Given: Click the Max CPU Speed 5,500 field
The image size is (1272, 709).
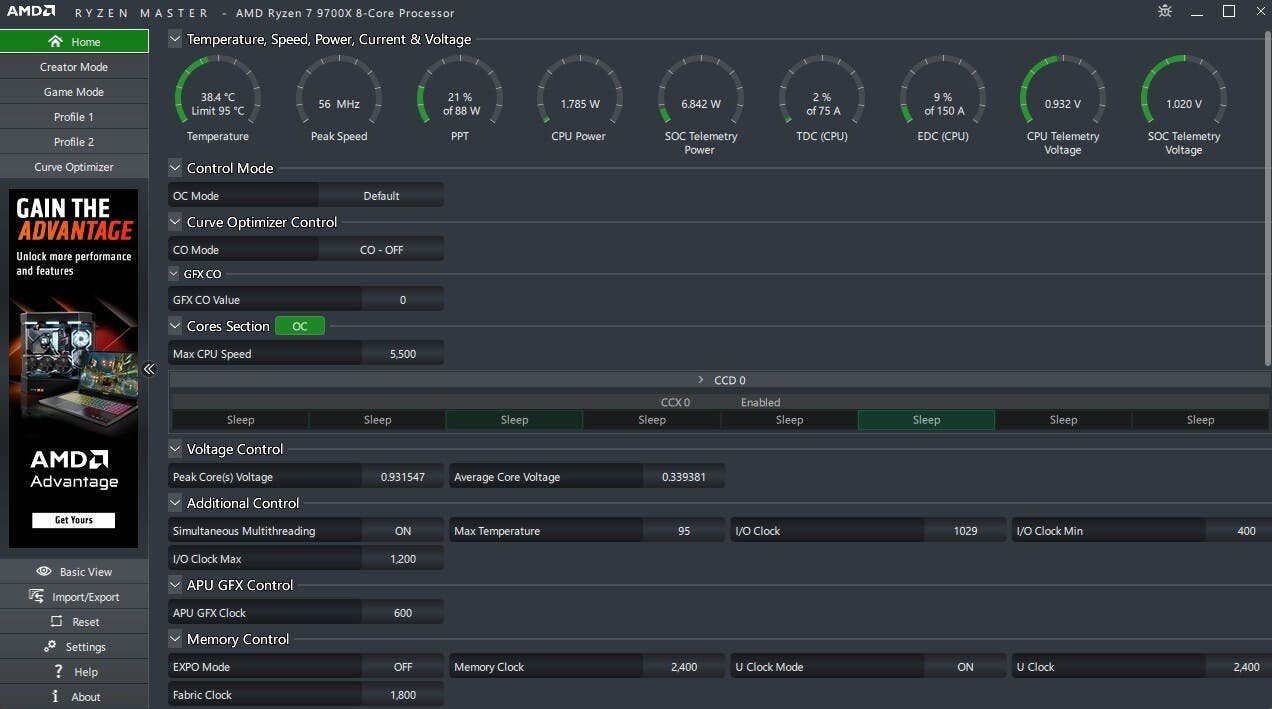Looking at the screenshot, I should (403, 354).
